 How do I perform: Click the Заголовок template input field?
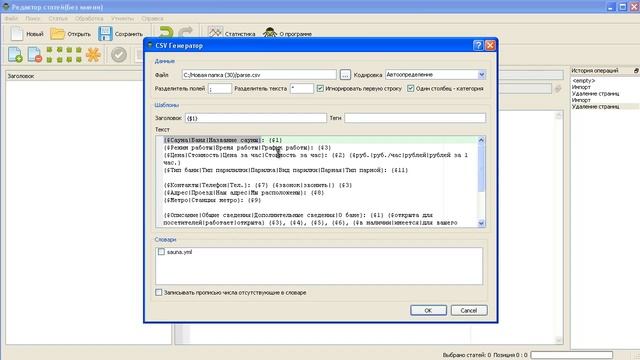pos(256,118)
